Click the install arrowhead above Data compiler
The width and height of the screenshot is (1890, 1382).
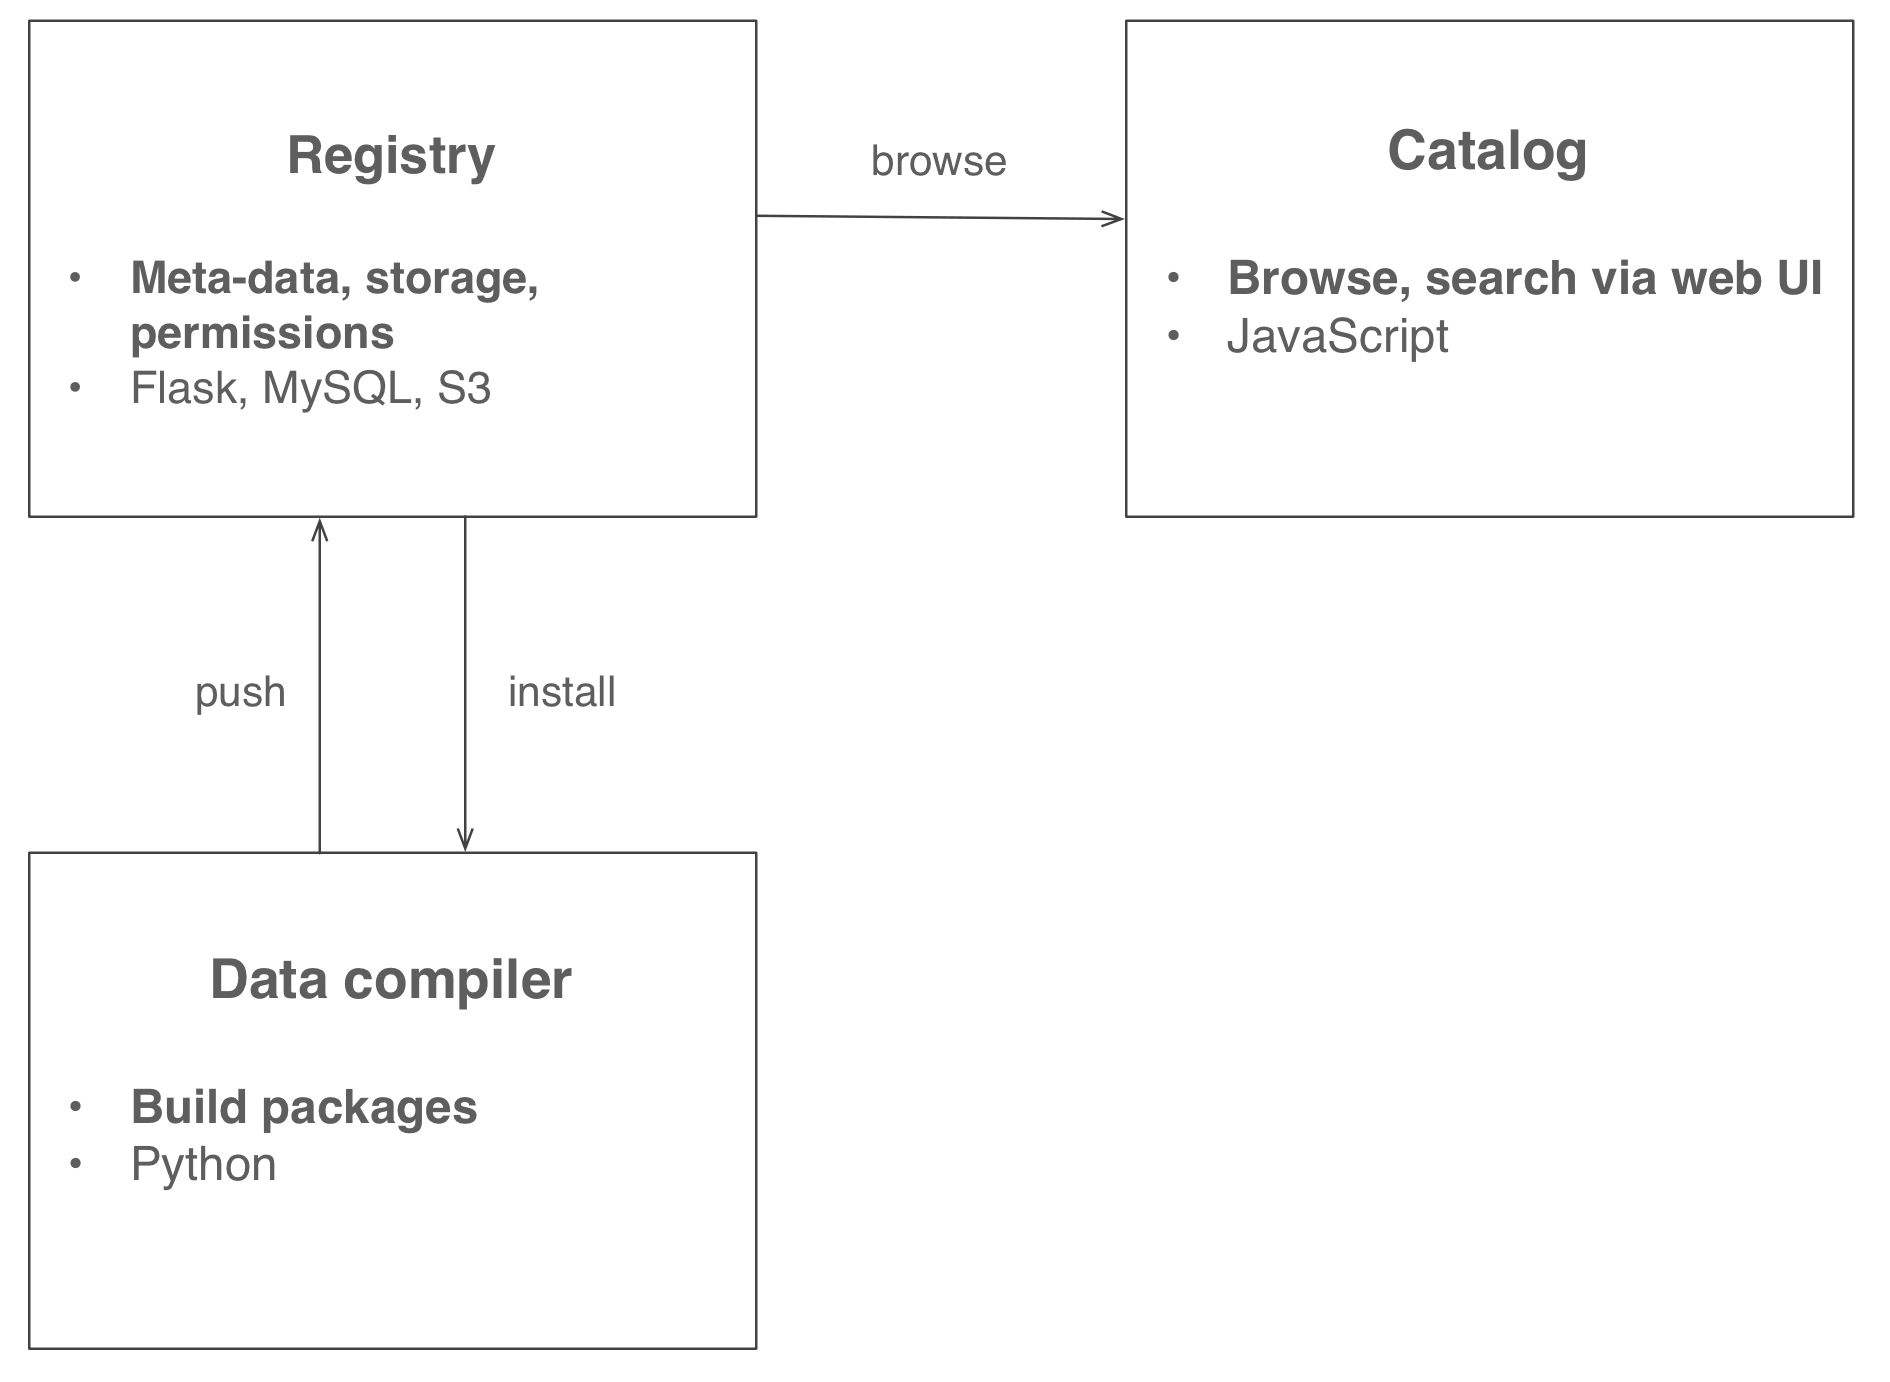tap(465, 840)
